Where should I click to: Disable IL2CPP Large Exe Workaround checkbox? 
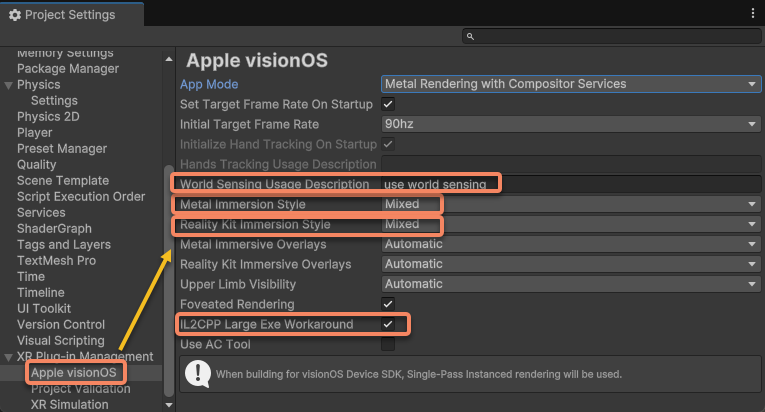[x=388, y=324]
